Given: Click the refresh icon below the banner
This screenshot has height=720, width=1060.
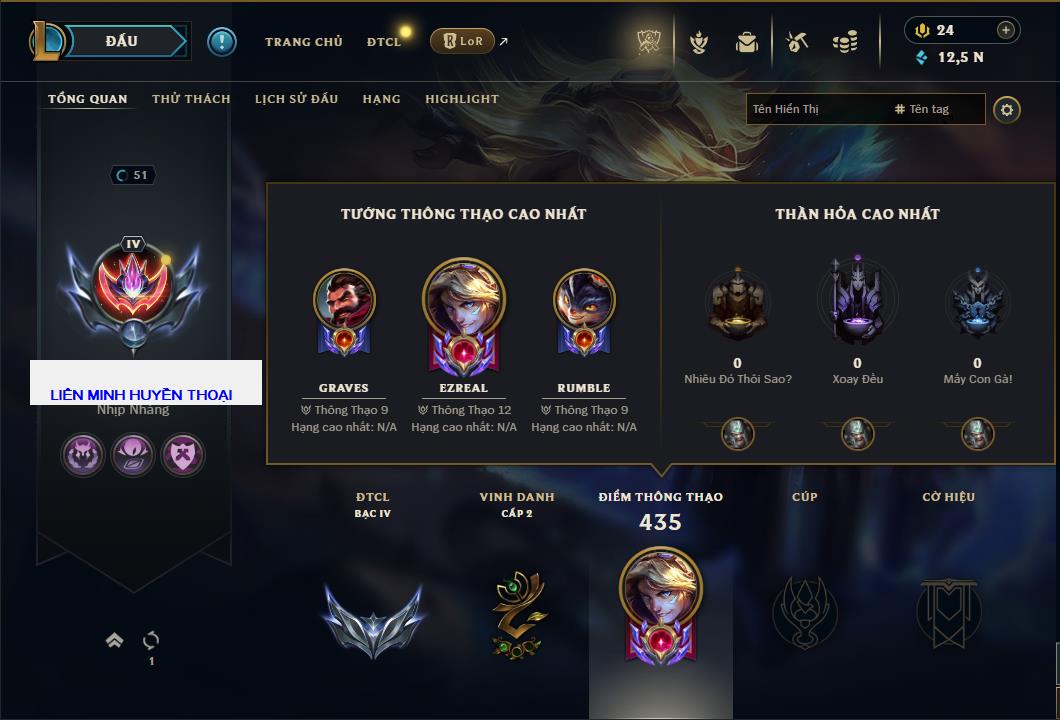Looking at the screenshot, I should click(x=151, y=640).
